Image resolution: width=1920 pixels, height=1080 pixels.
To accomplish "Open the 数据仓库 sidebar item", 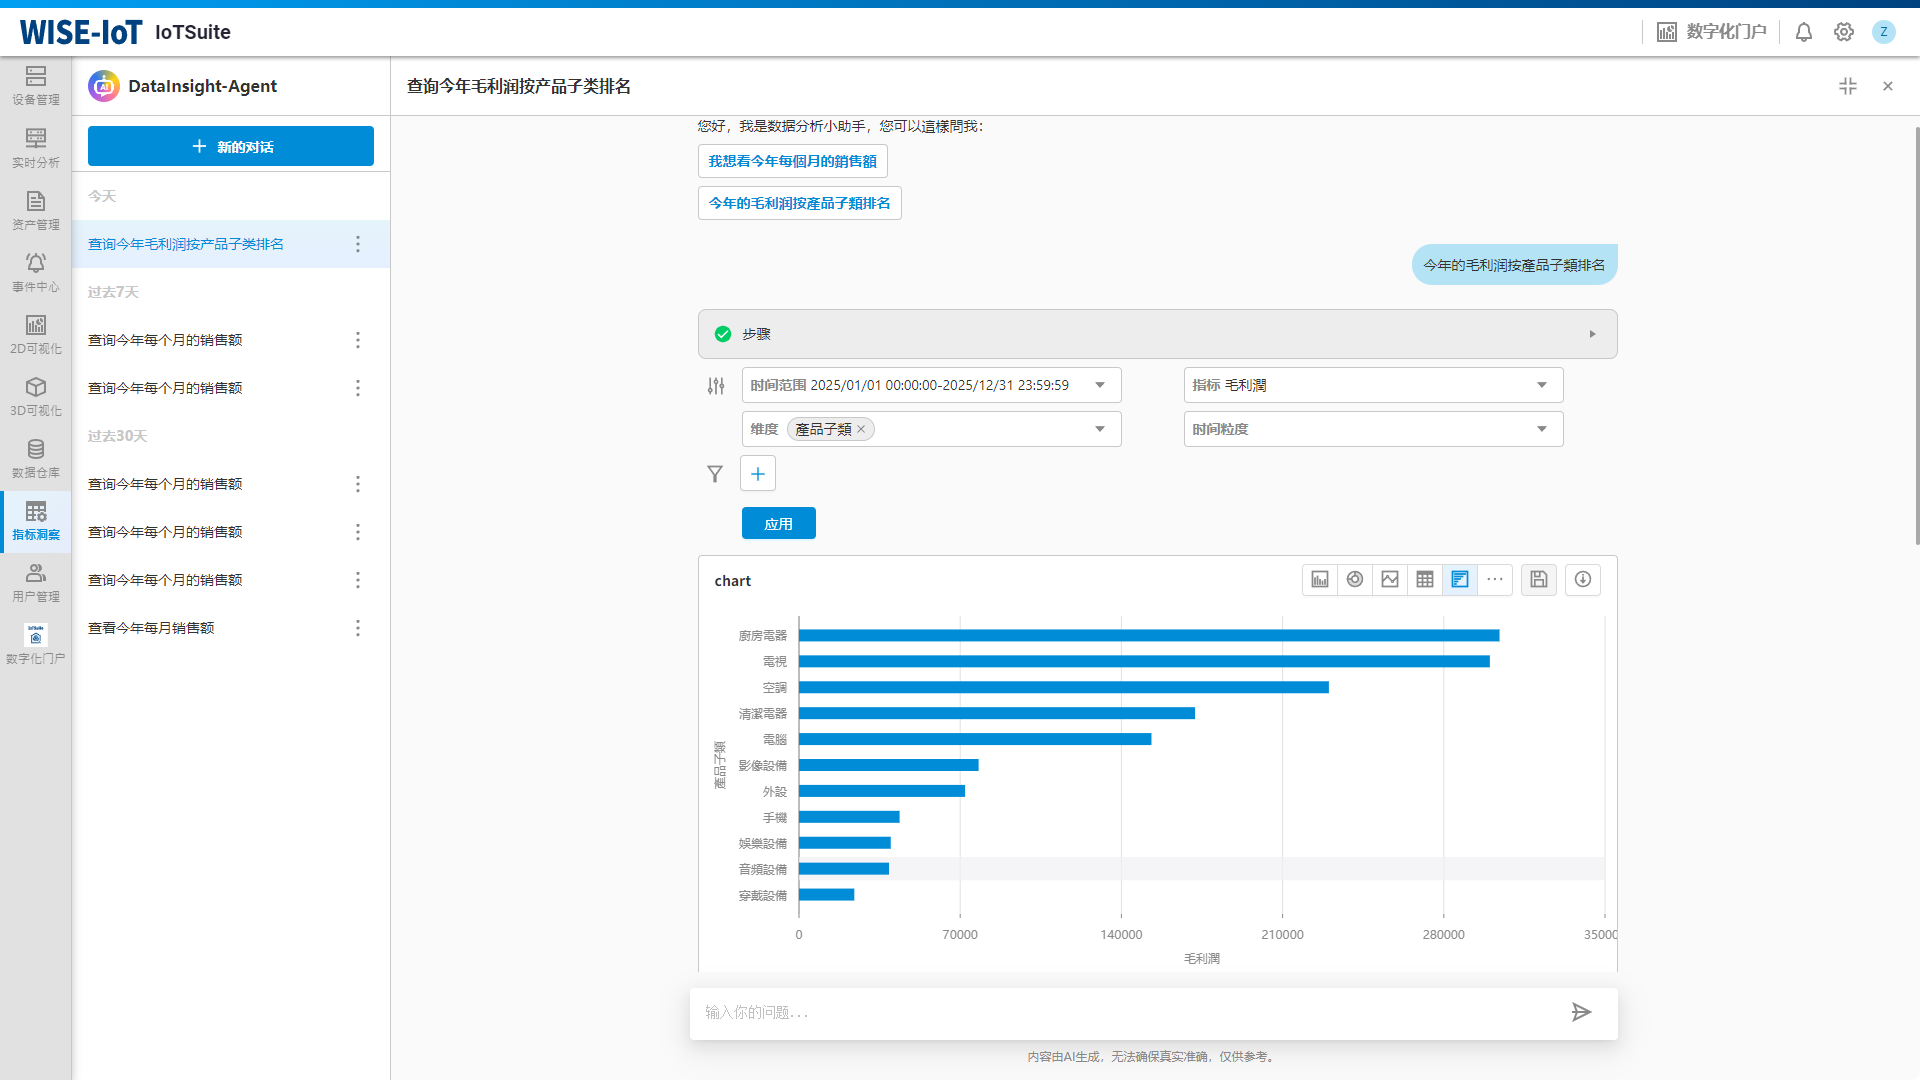I will click(36, 459).
